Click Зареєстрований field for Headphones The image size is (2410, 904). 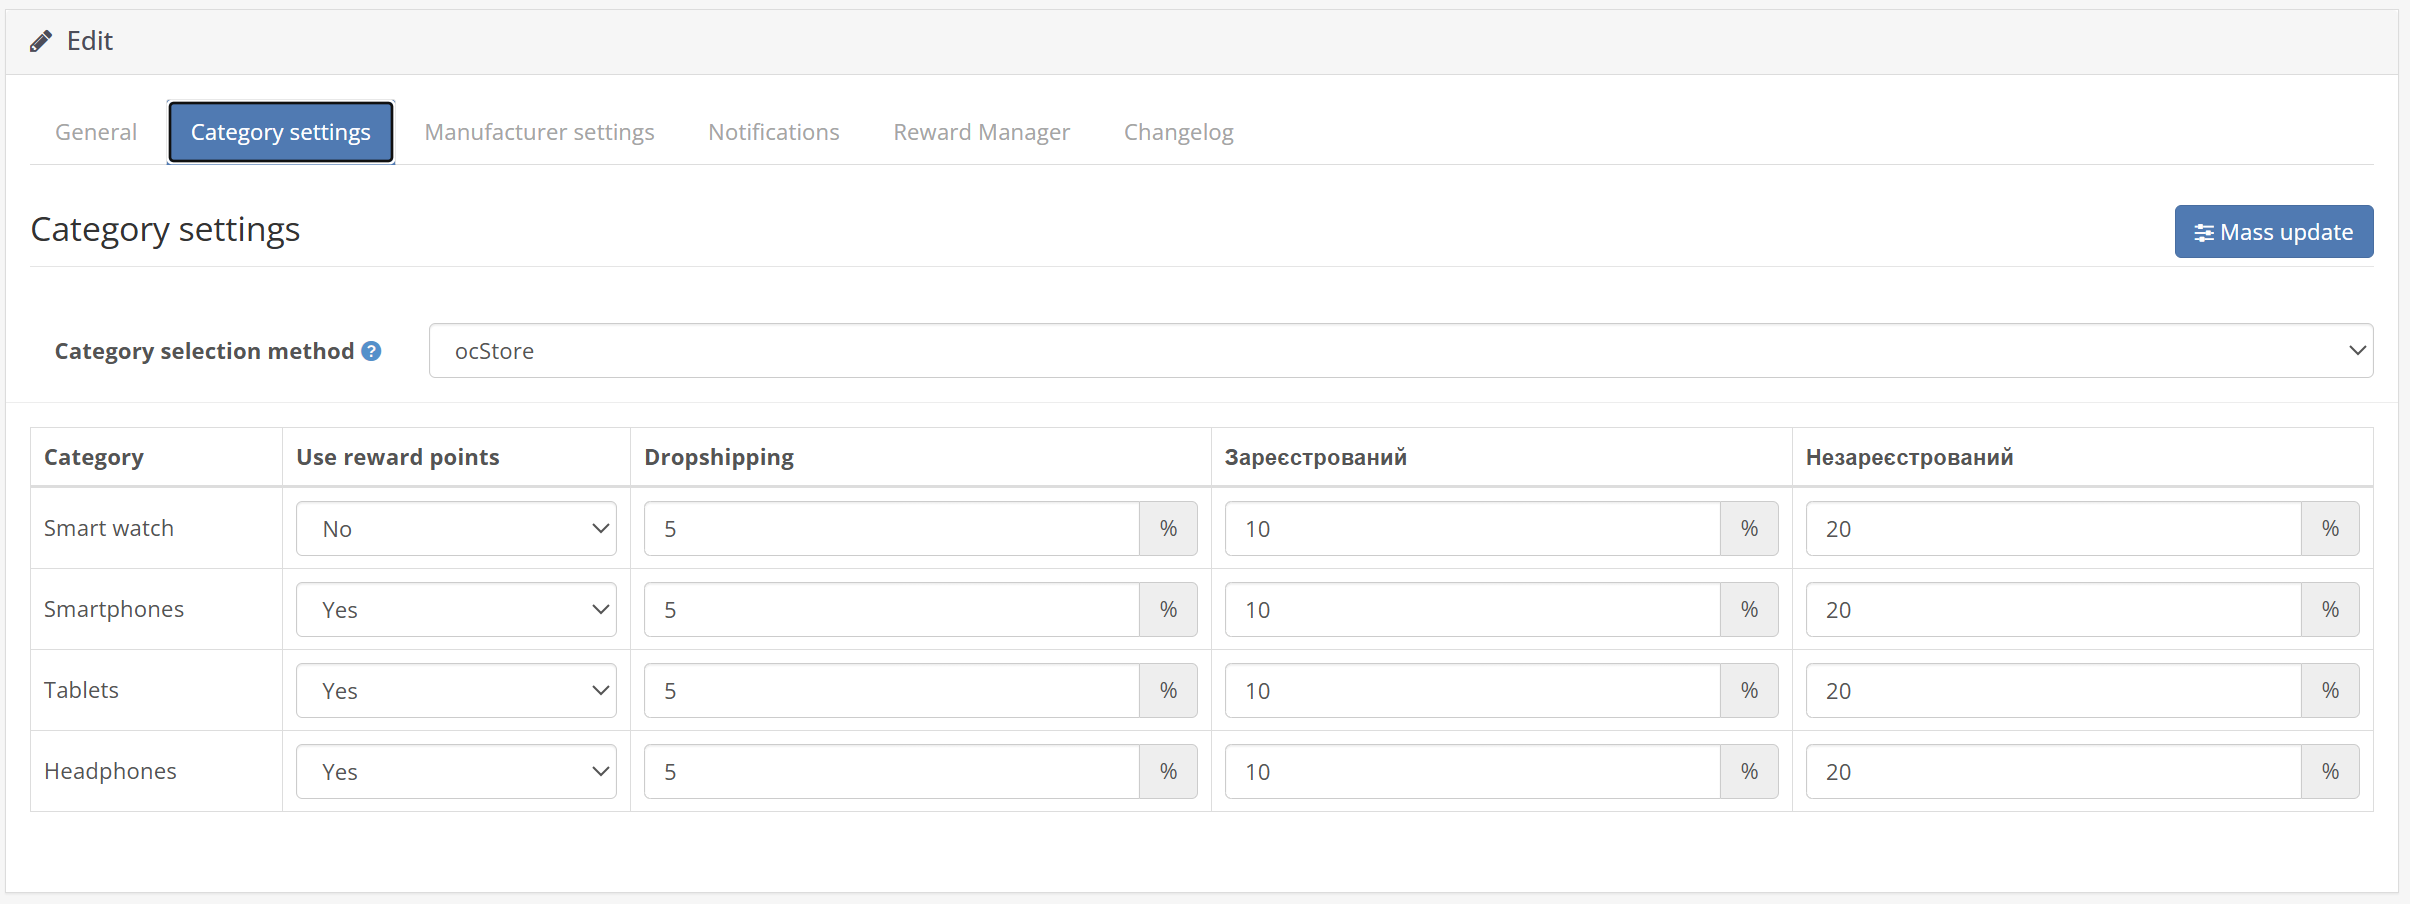click(1473, 772)
